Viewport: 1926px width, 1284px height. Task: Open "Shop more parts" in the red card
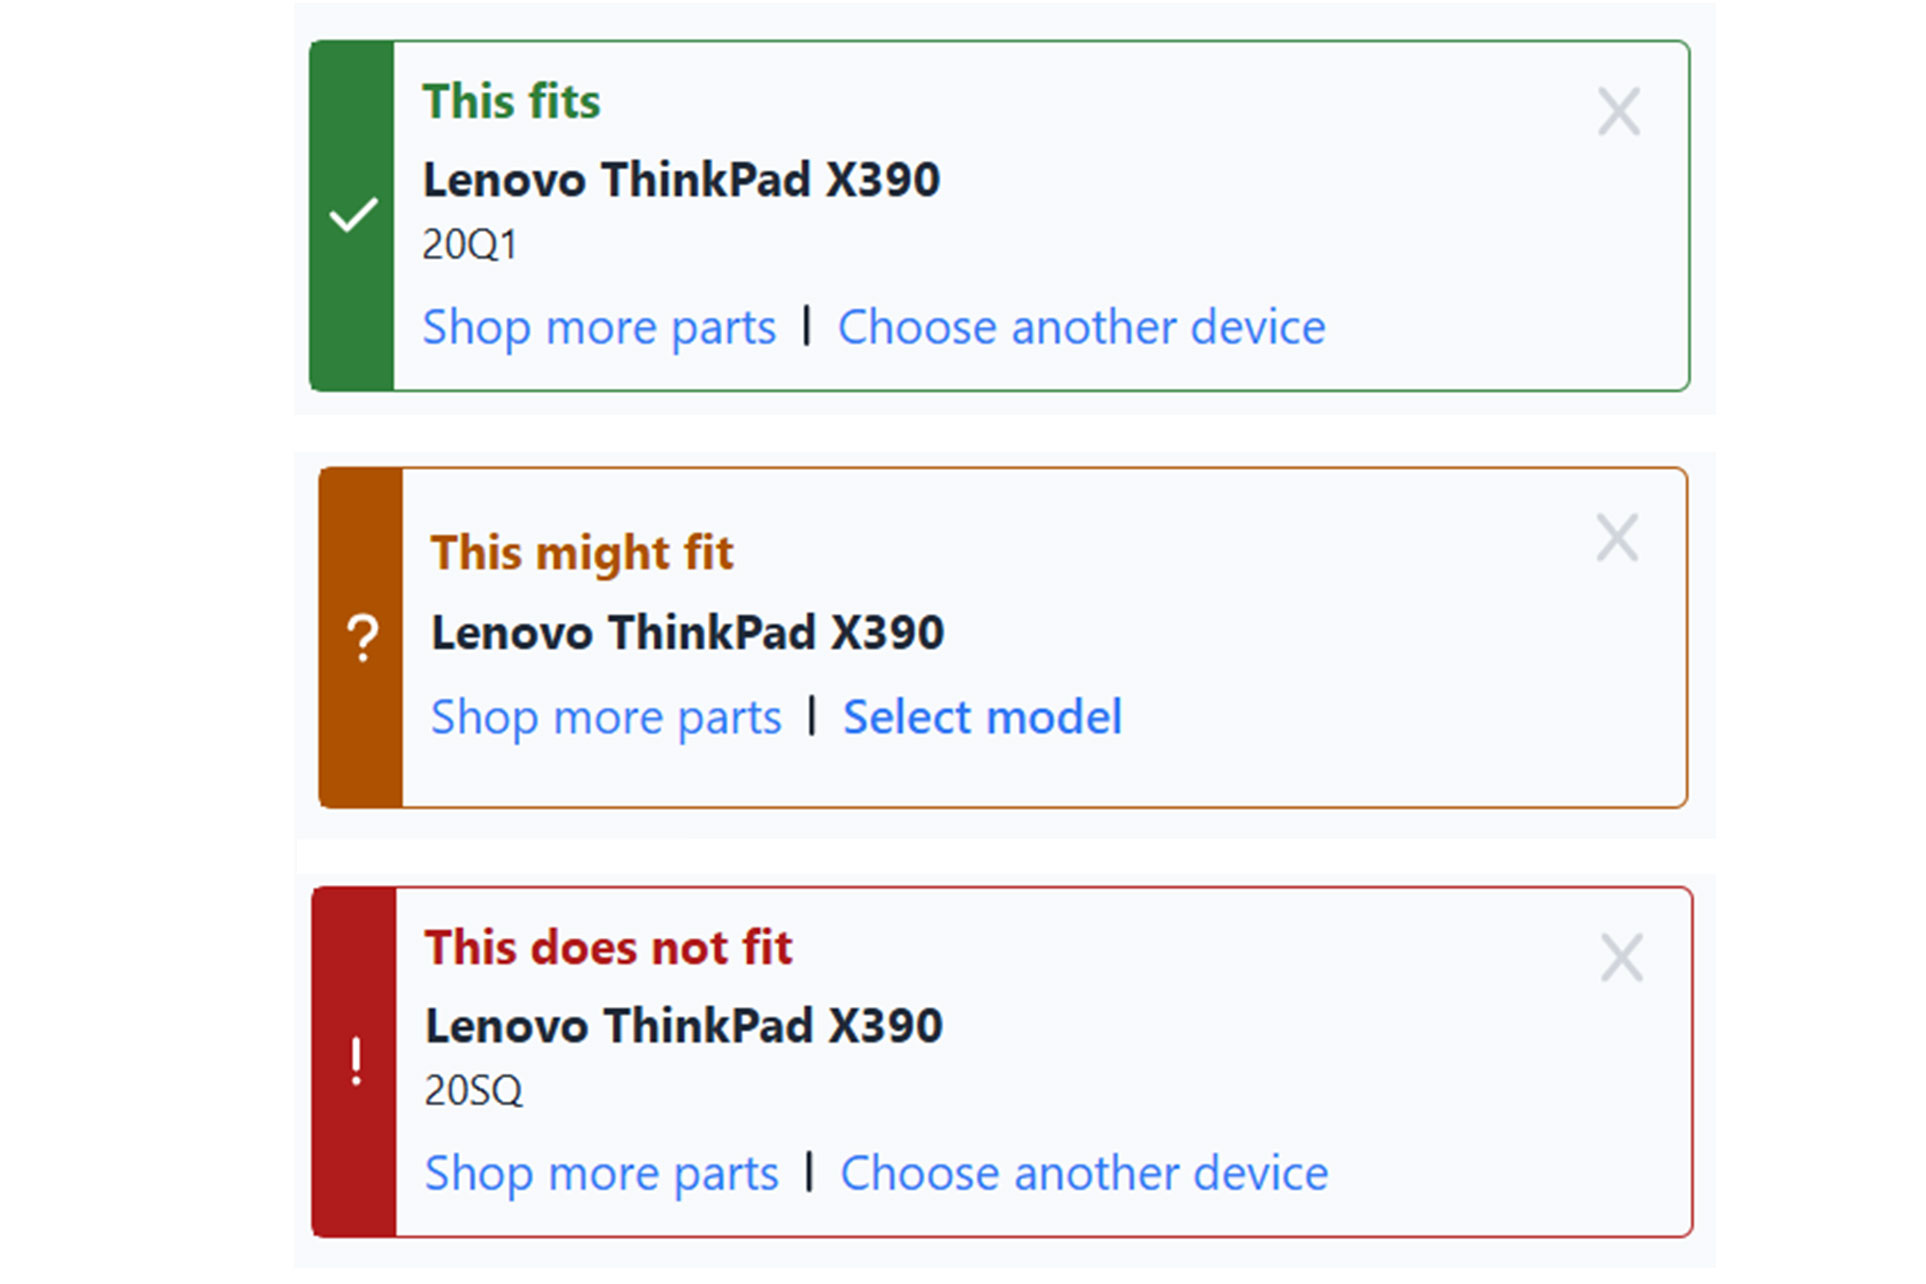601,1173
